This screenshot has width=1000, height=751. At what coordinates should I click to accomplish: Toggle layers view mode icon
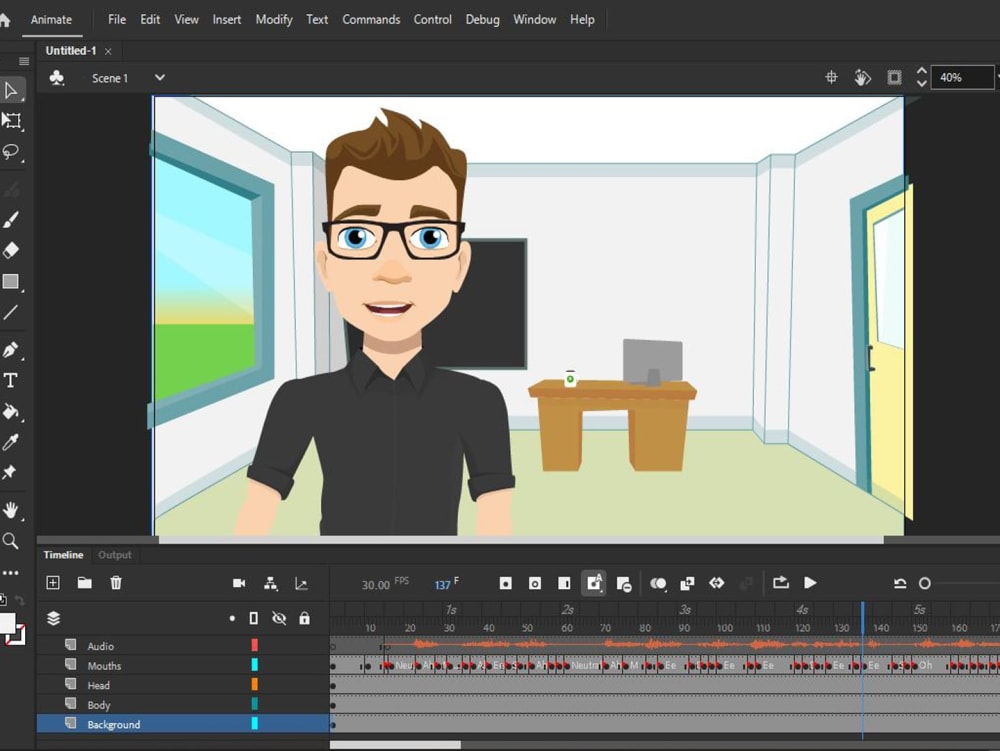click(x=54, y=618)
